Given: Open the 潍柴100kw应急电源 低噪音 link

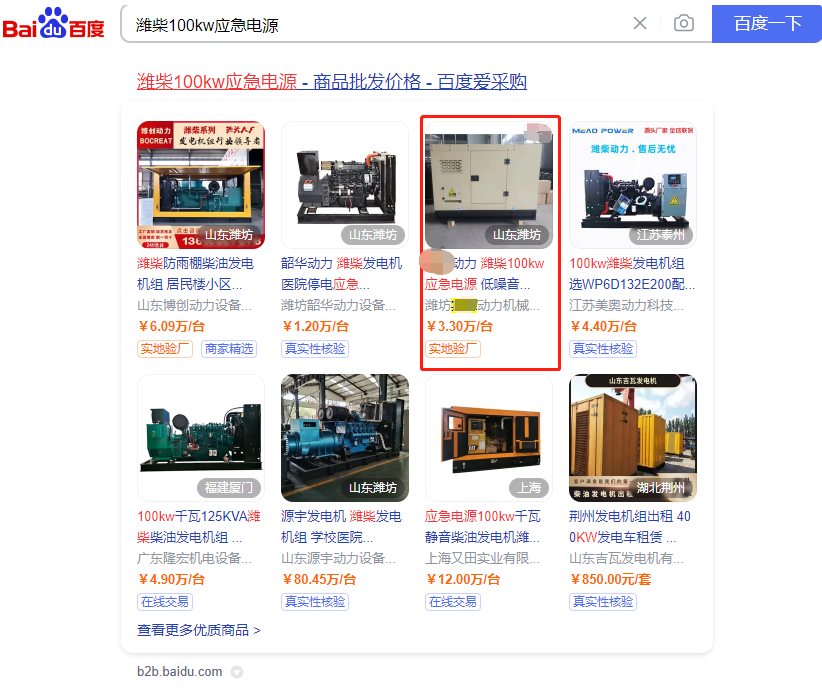Looking at the screenshot, I should pos(485,274).
